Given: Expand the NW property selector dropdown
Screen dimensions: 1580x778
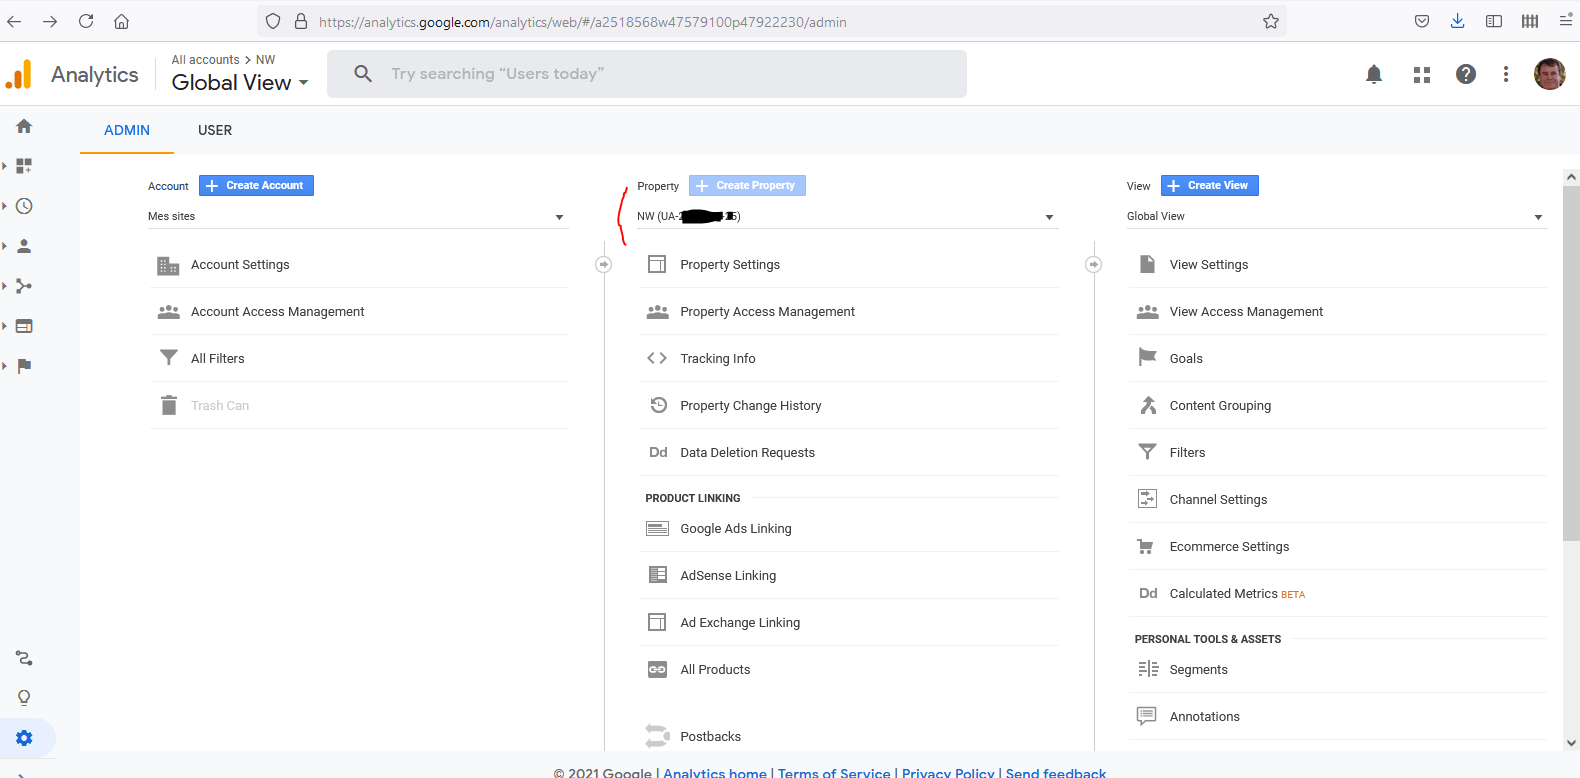Looking at the screenshot, I should coord(846,217).
